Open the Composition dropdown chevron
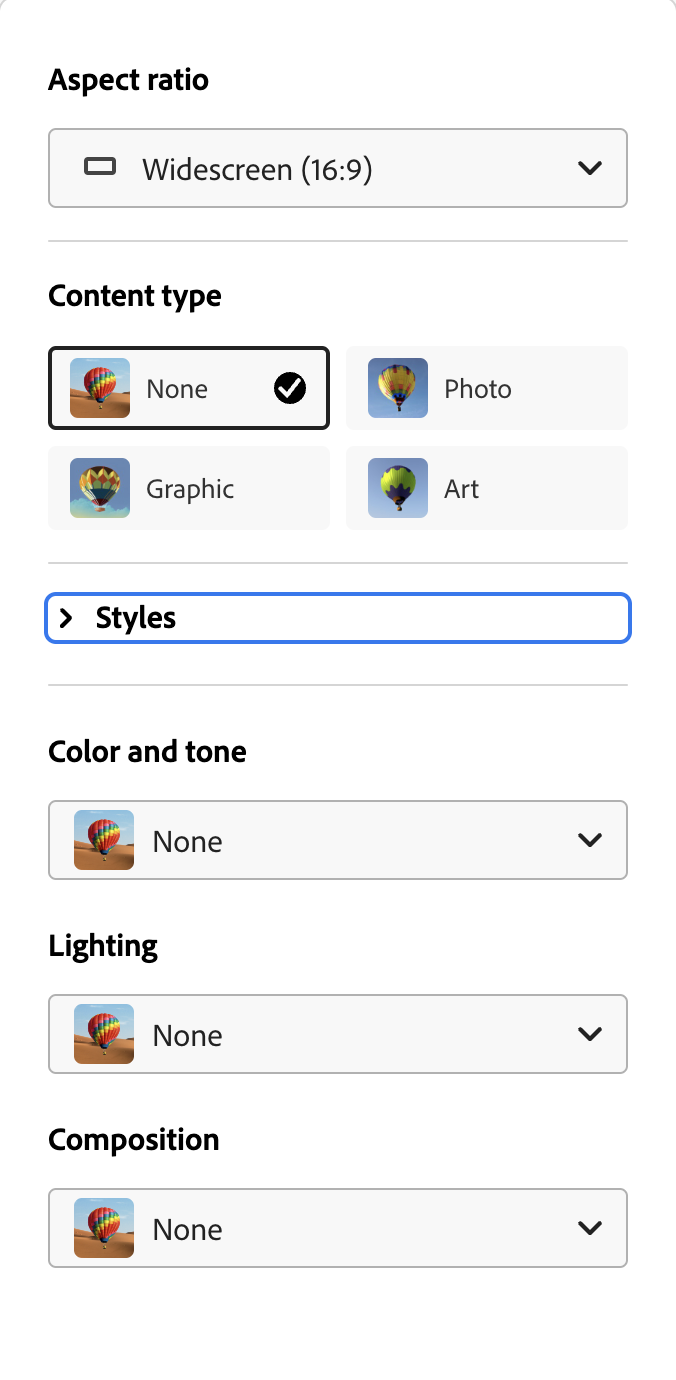Viewport: 676px width, 1380px height. [590, 1228]
